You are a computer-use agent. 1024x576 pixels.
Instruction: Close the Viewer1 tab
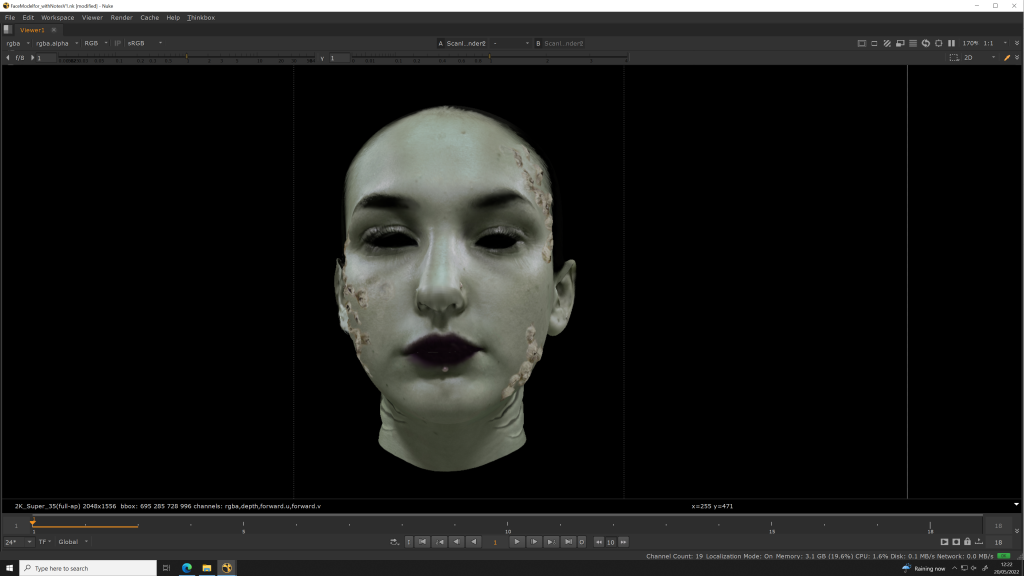click(54, 30)
